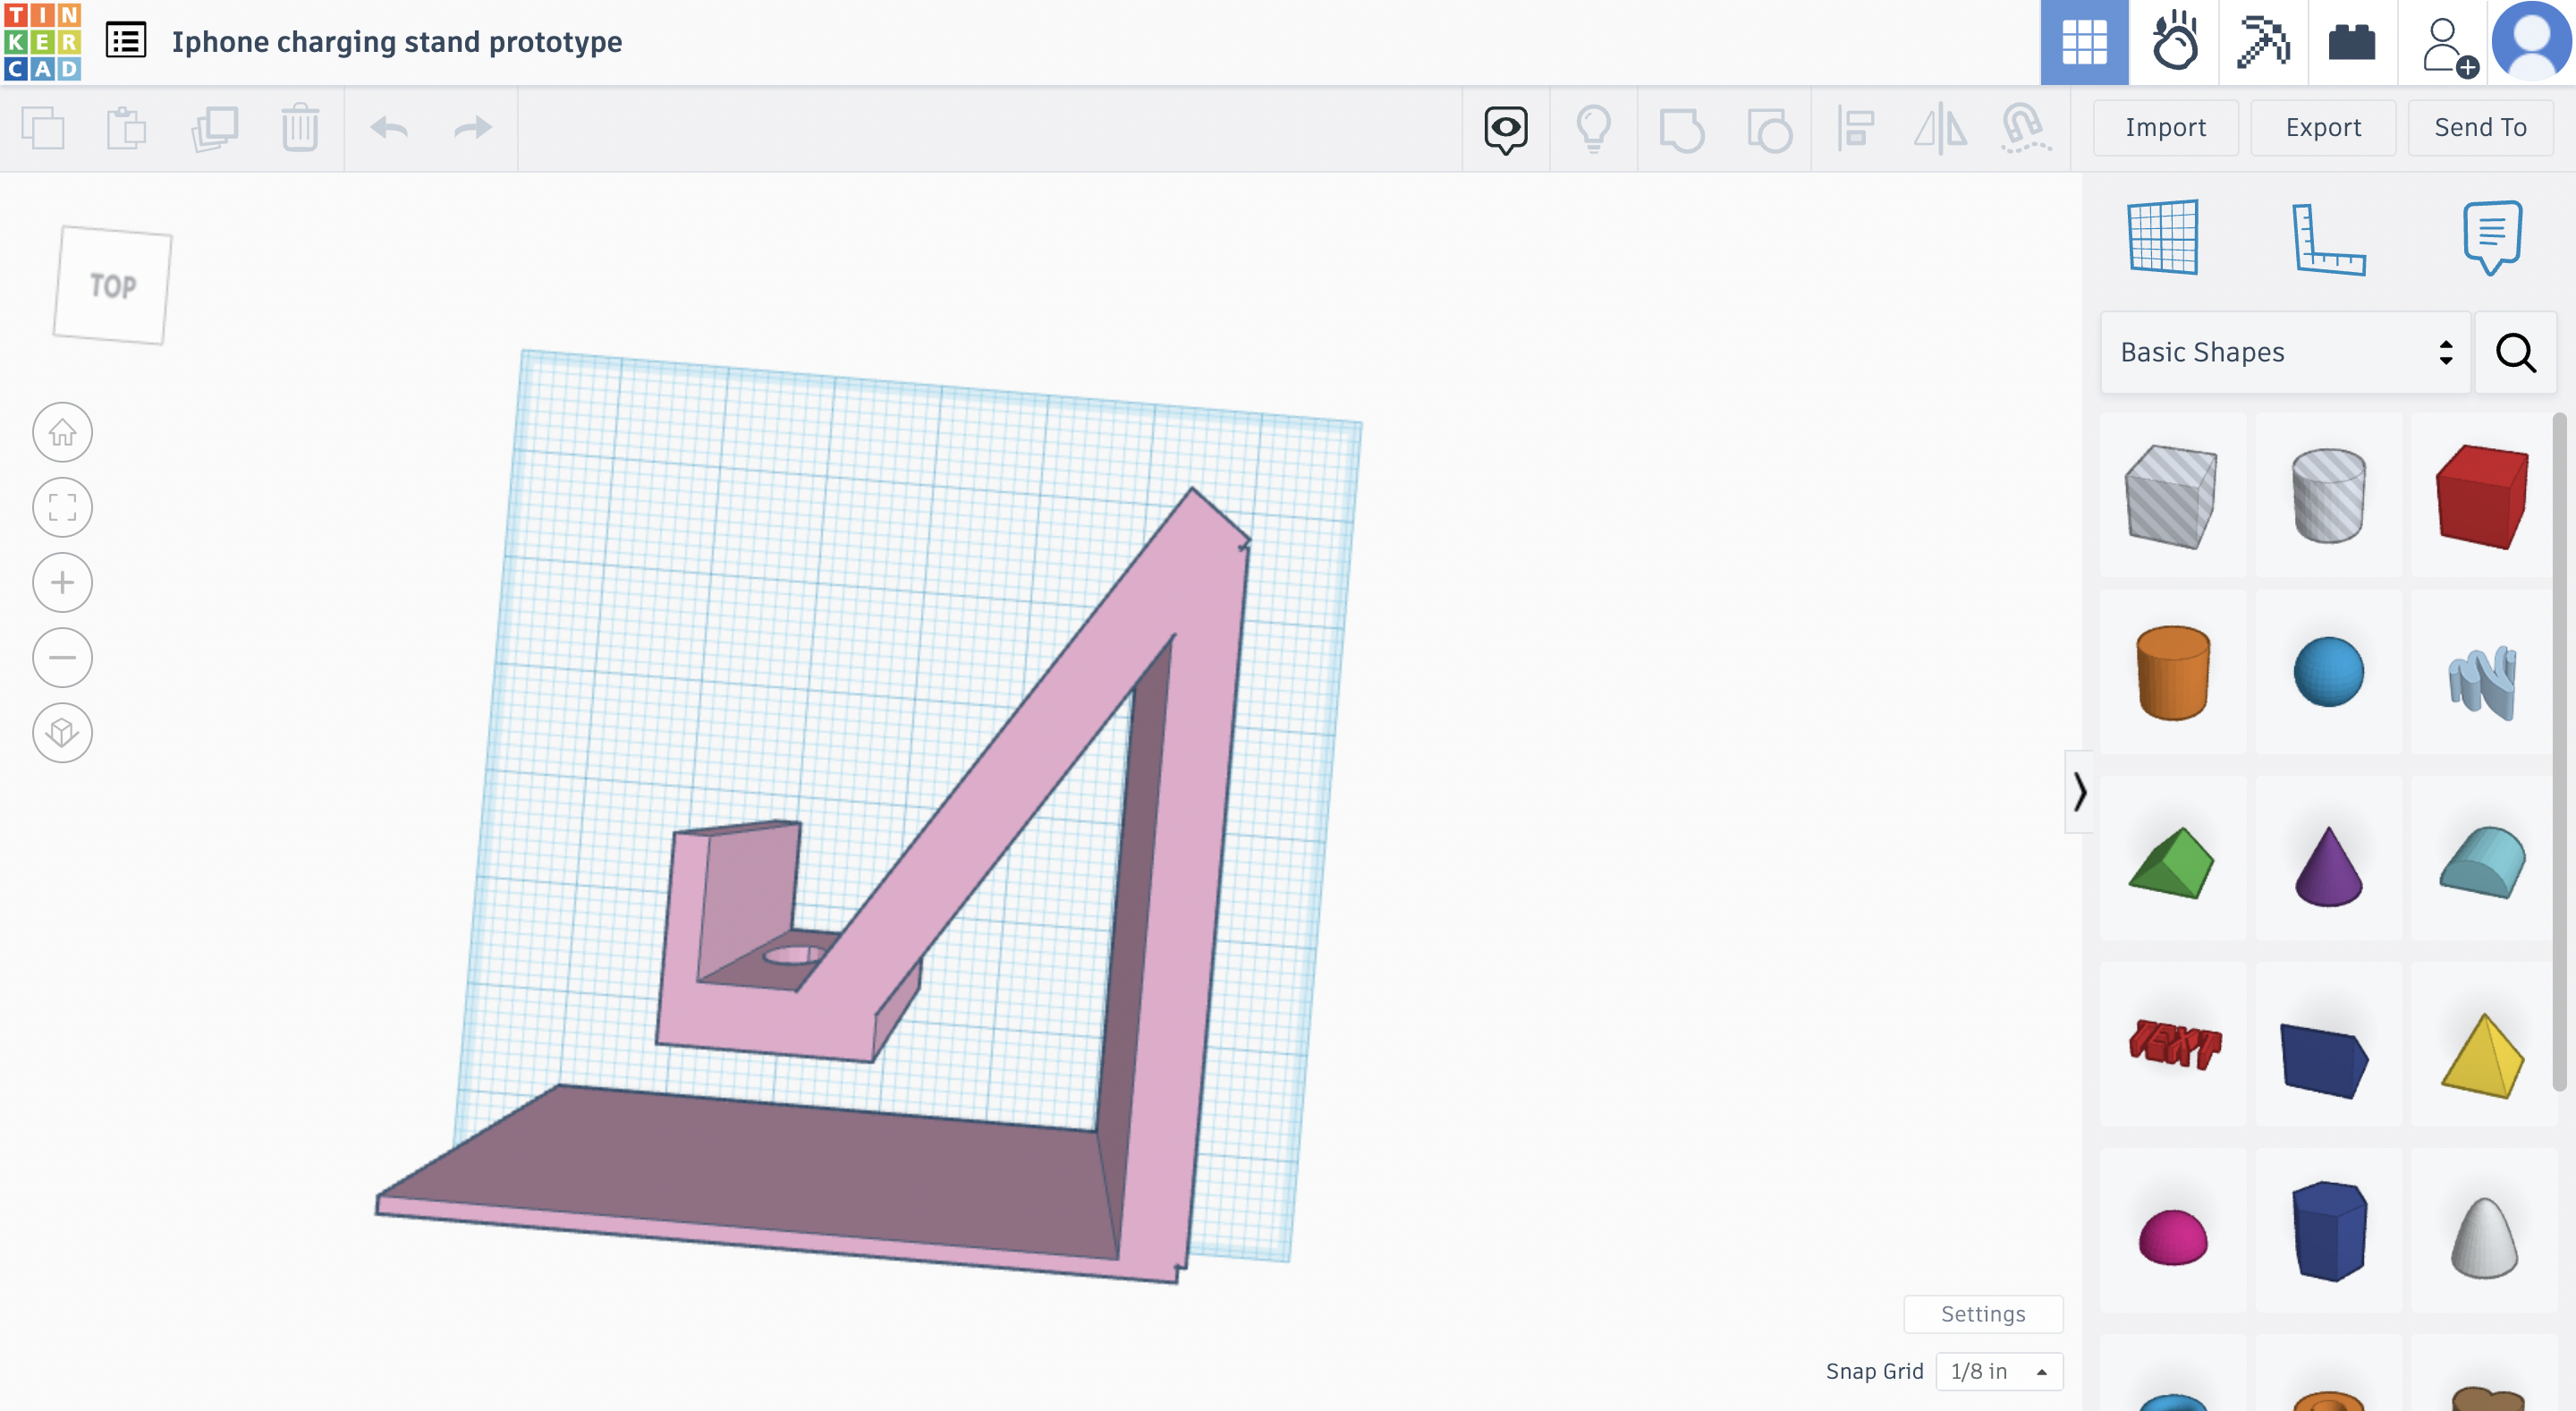Toggle the Fit to view zoom toggle
This screenshot has width=2576, height=1411.
click(x=63, y=506)
